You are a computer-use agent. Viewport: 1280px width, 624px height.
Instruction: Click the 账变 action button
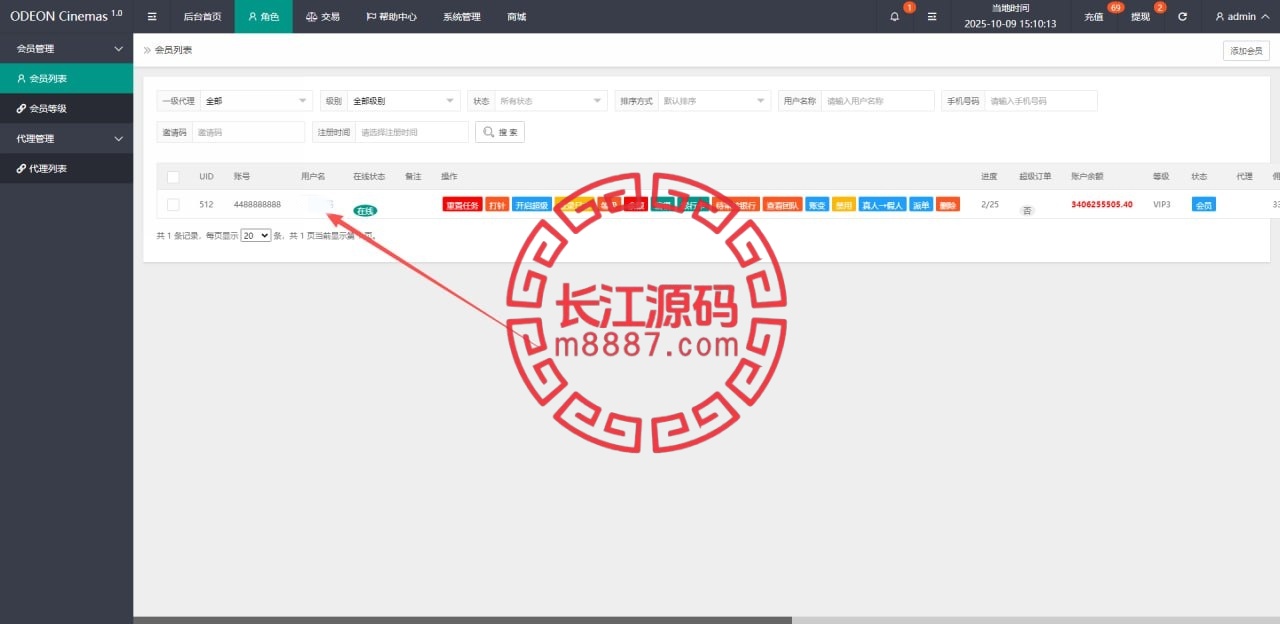pyautogui.click(x=817, y=205)
